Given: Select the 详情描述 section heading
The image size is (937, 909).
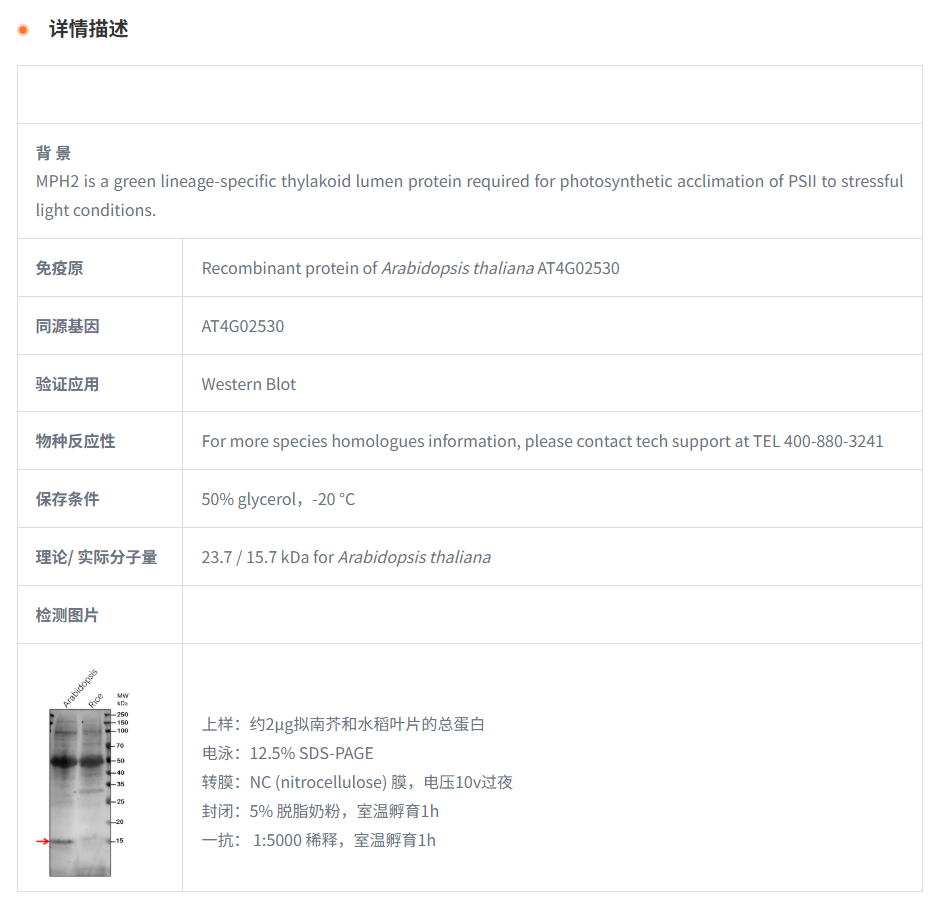Looking at the screenshot, I should coord(89,29).
